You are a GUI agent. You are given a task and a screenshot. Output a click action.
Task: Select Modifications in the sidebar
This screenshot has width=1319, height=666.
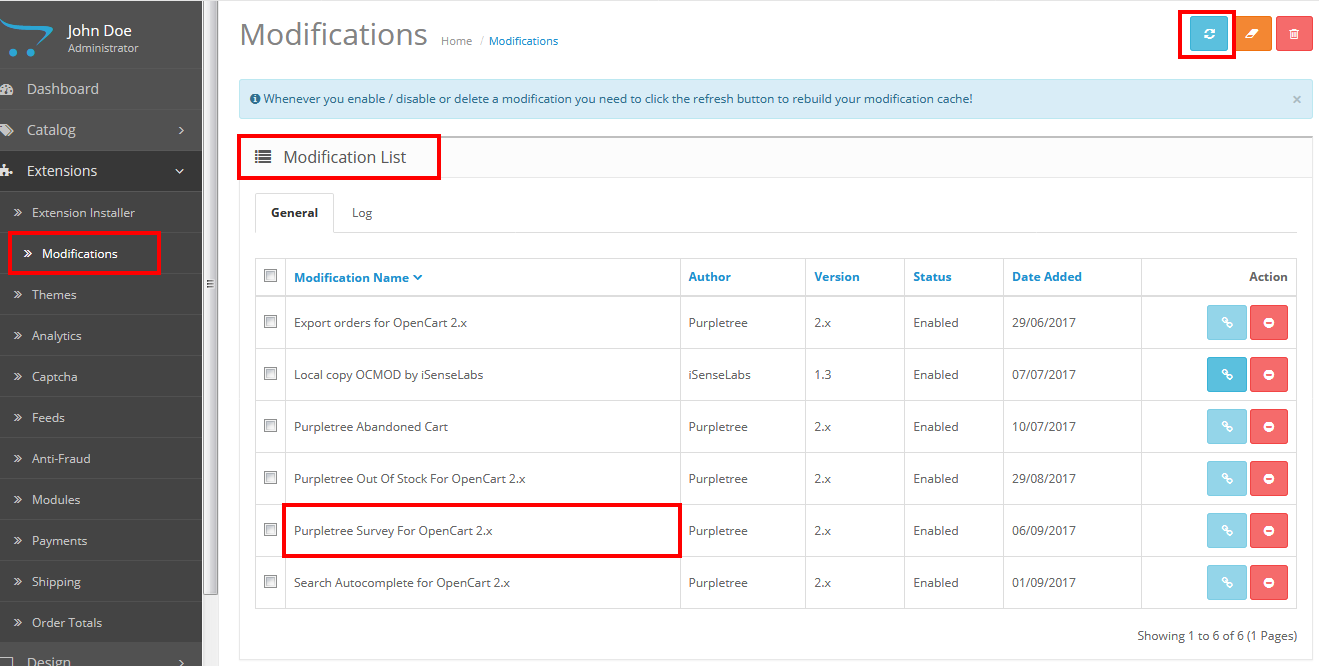click(x=101, y=254)
